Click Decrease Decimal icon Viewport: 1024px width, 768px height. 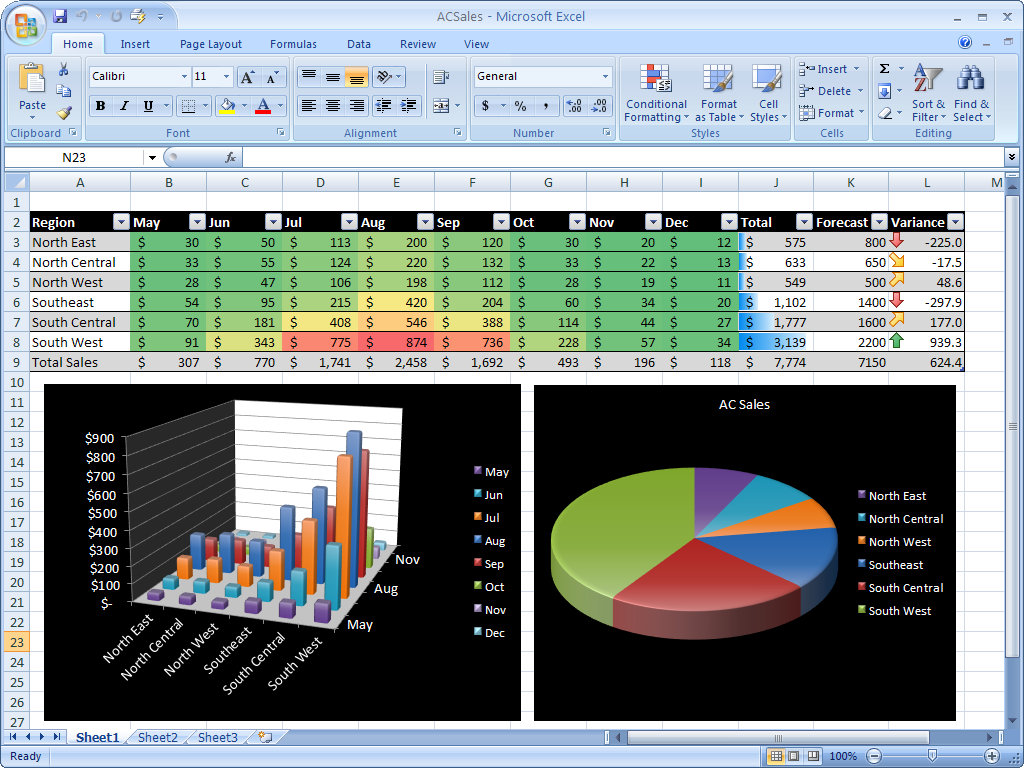tap(599, 106)
